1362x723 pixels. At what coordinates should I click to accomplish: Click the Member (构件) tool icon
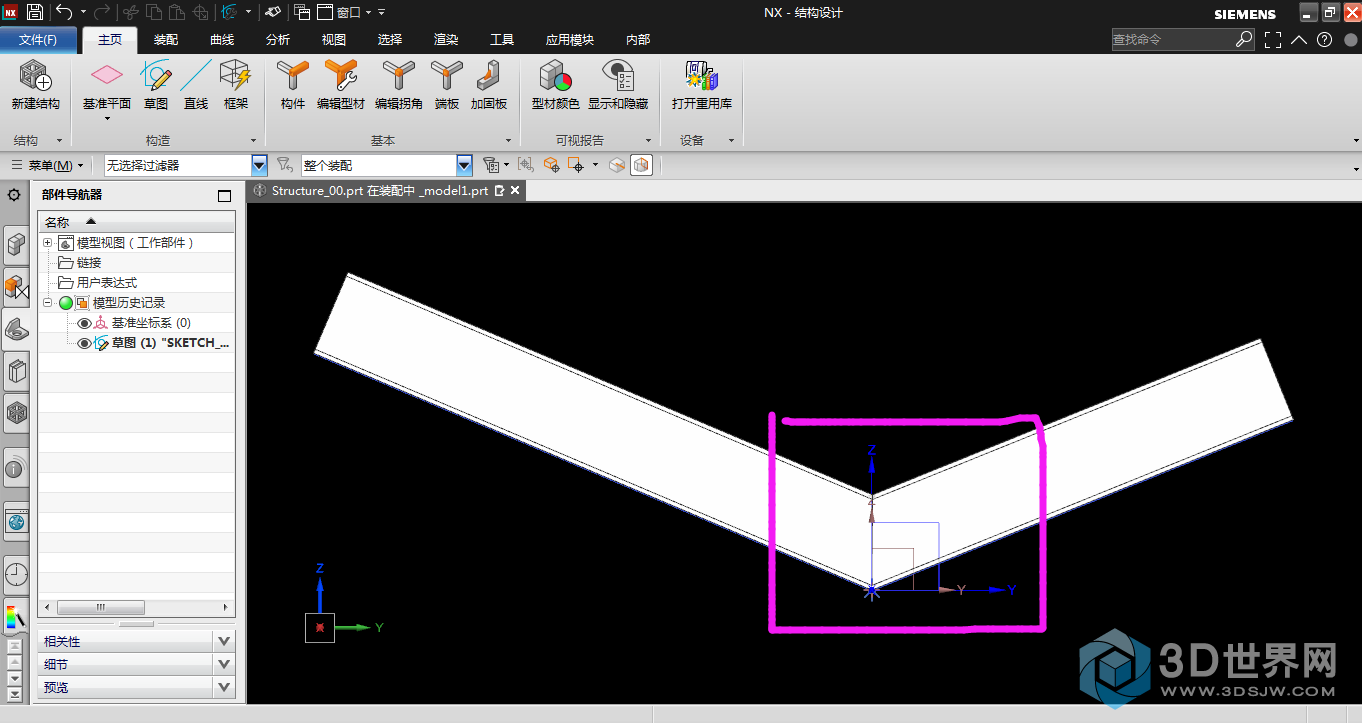(292, 76)
